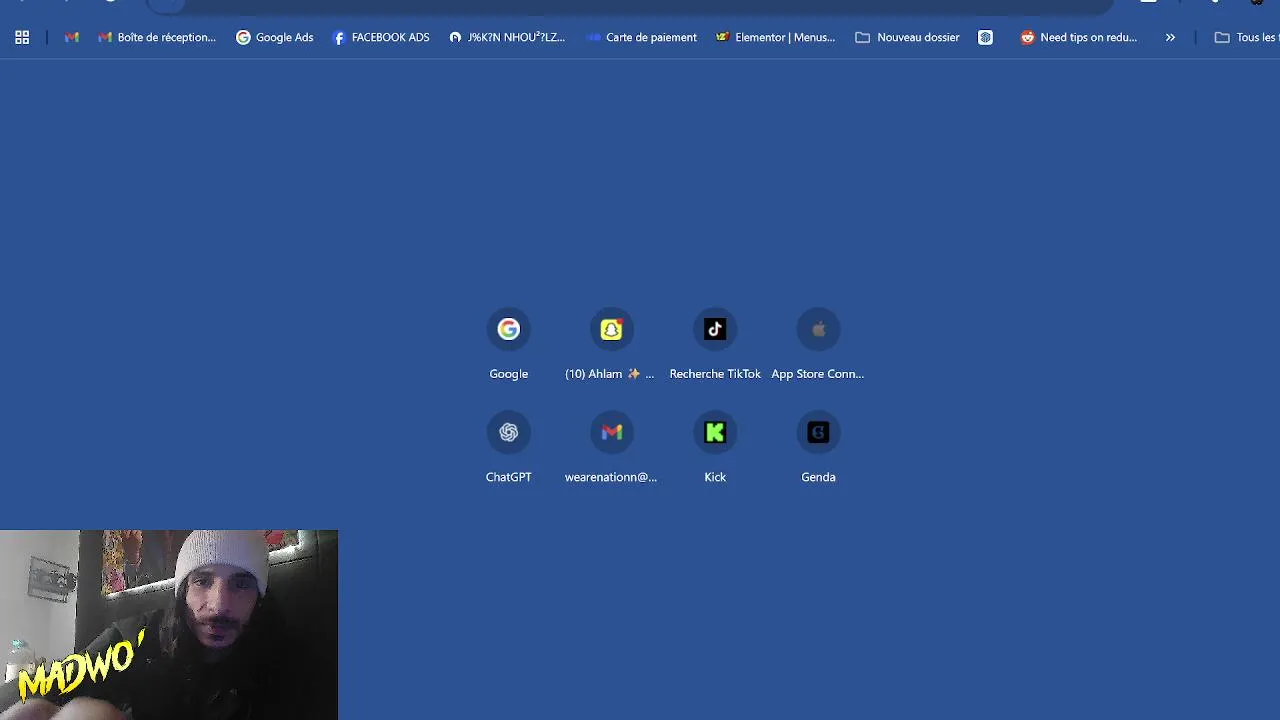The height and width of the screenshot is (720, 1280).
Task: Open the ChatGPT shortcut tile
Action: point(509,448)
